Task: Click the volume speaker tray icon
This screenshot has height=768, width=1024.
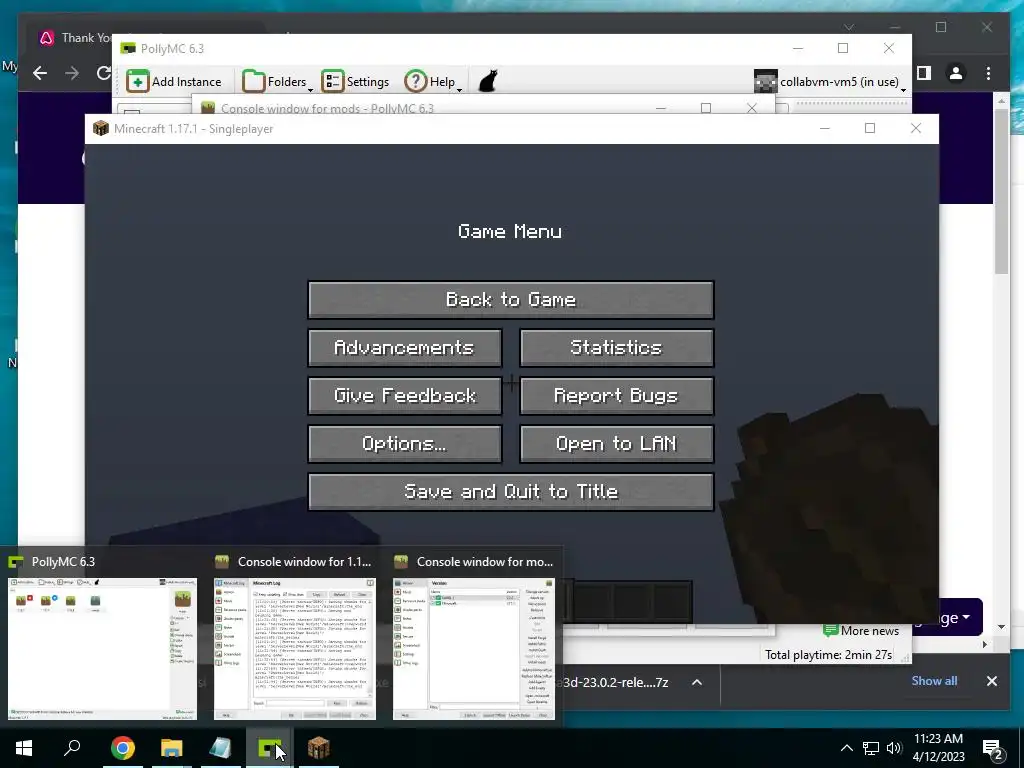Action: (x=894, y=748)
